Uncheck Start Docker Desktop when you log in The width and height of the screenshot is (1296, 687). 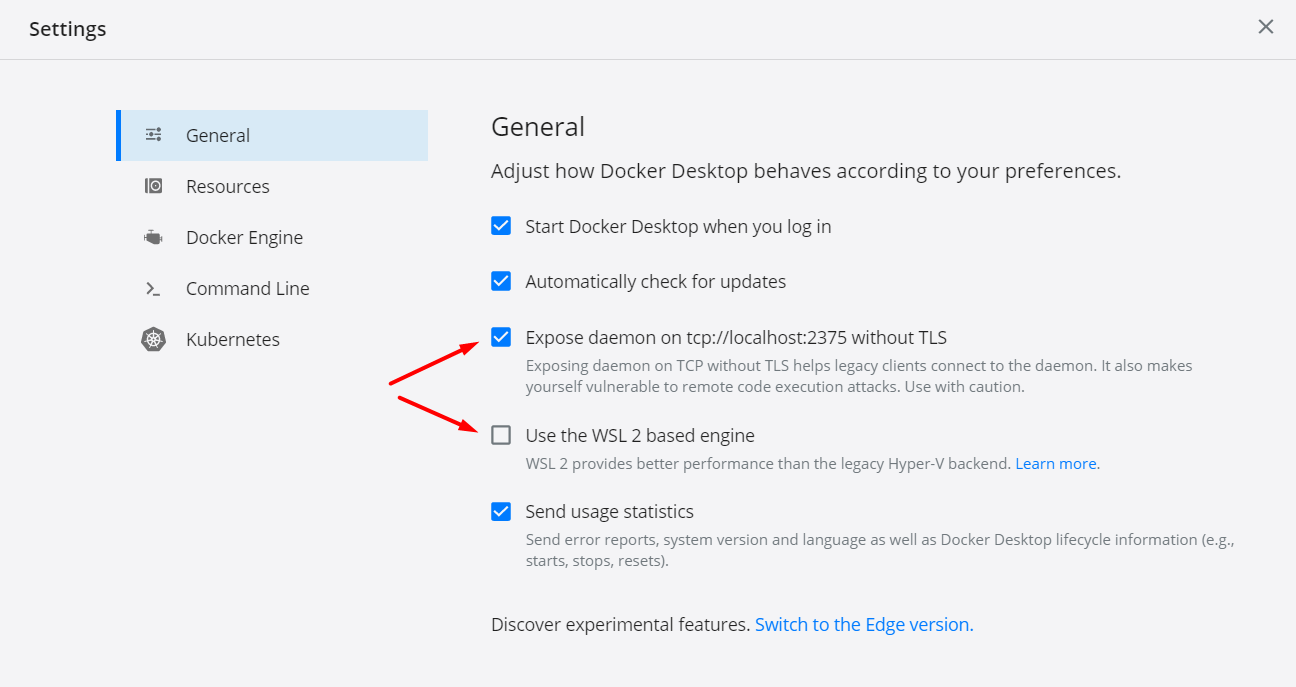point(501,226)
